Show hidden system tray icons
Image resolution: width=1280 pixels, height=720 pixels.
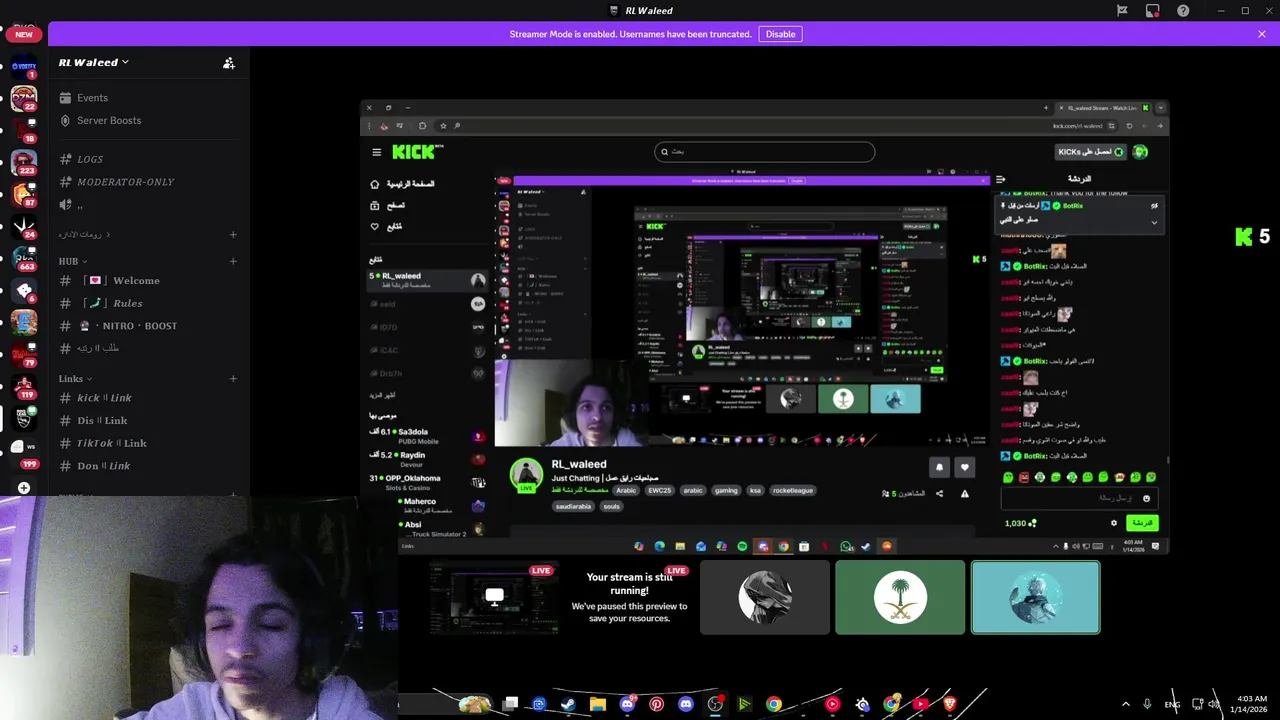pos(1125,704)
